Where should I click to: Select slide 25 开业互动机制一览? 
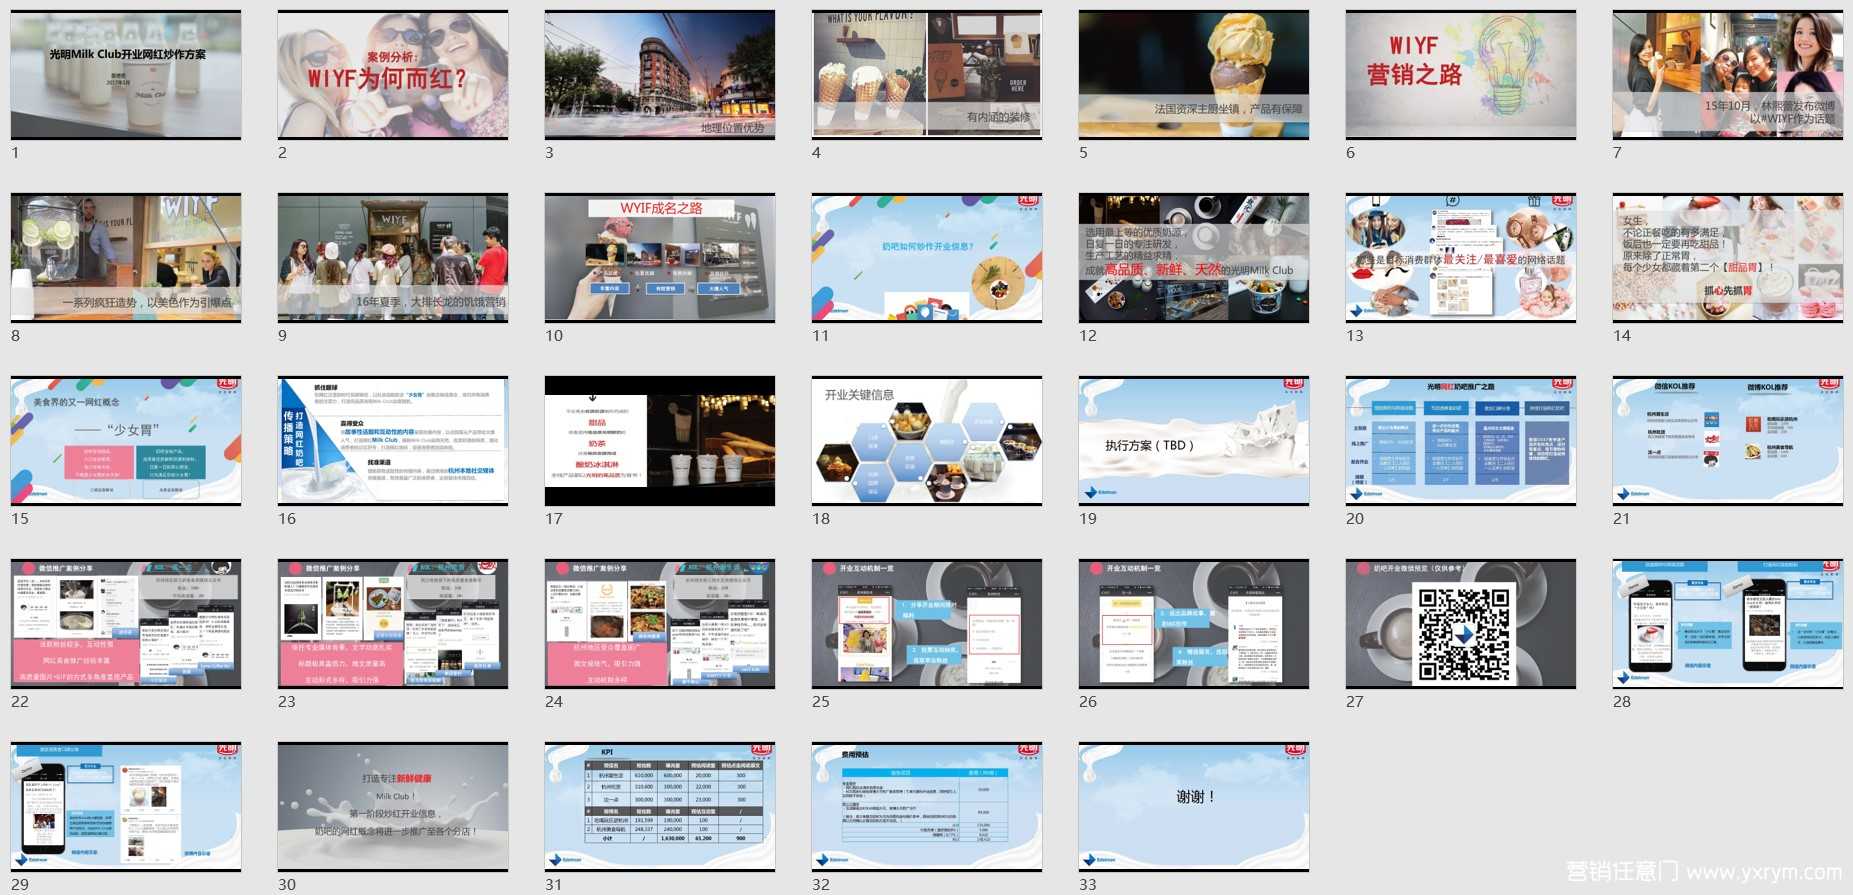[927, 624]
